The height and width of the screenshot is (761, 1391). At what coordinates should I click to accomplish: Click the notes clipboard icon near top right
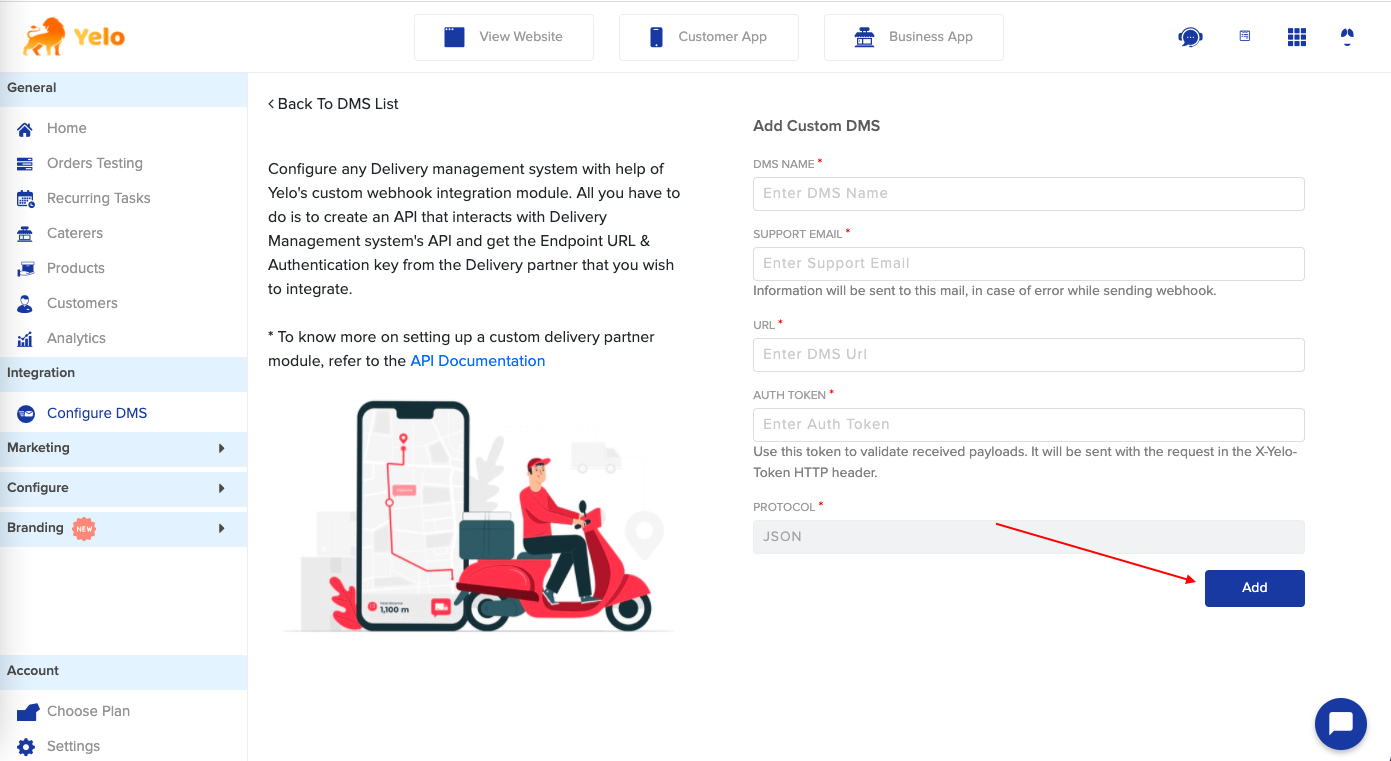coord(1244,35)
